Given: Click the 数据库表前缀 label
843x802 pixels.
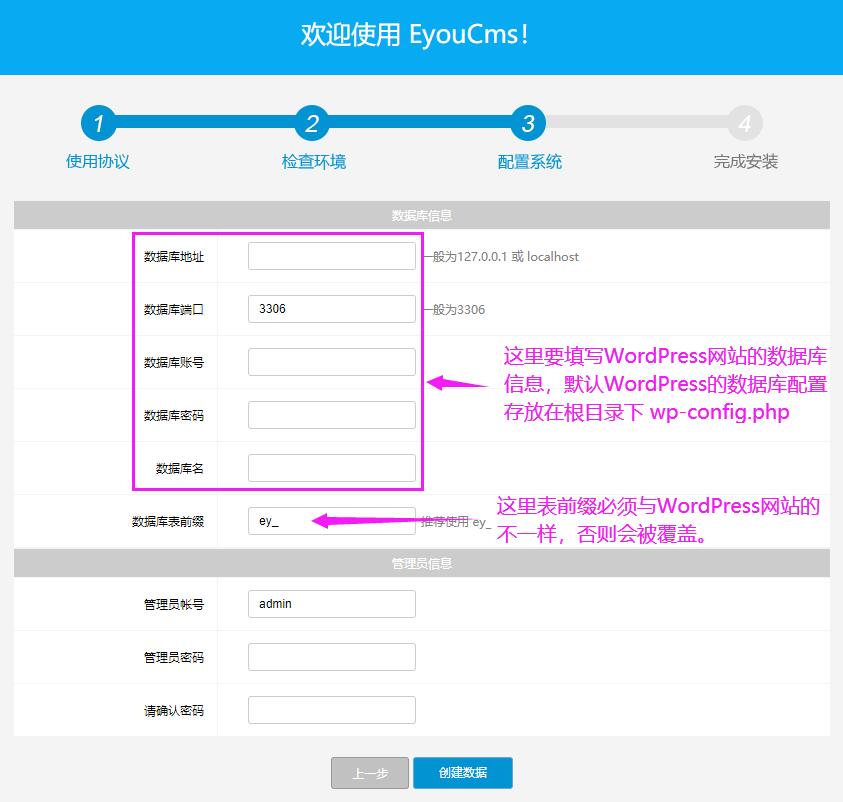Looking at the screenshot, I should click(168, 521).
